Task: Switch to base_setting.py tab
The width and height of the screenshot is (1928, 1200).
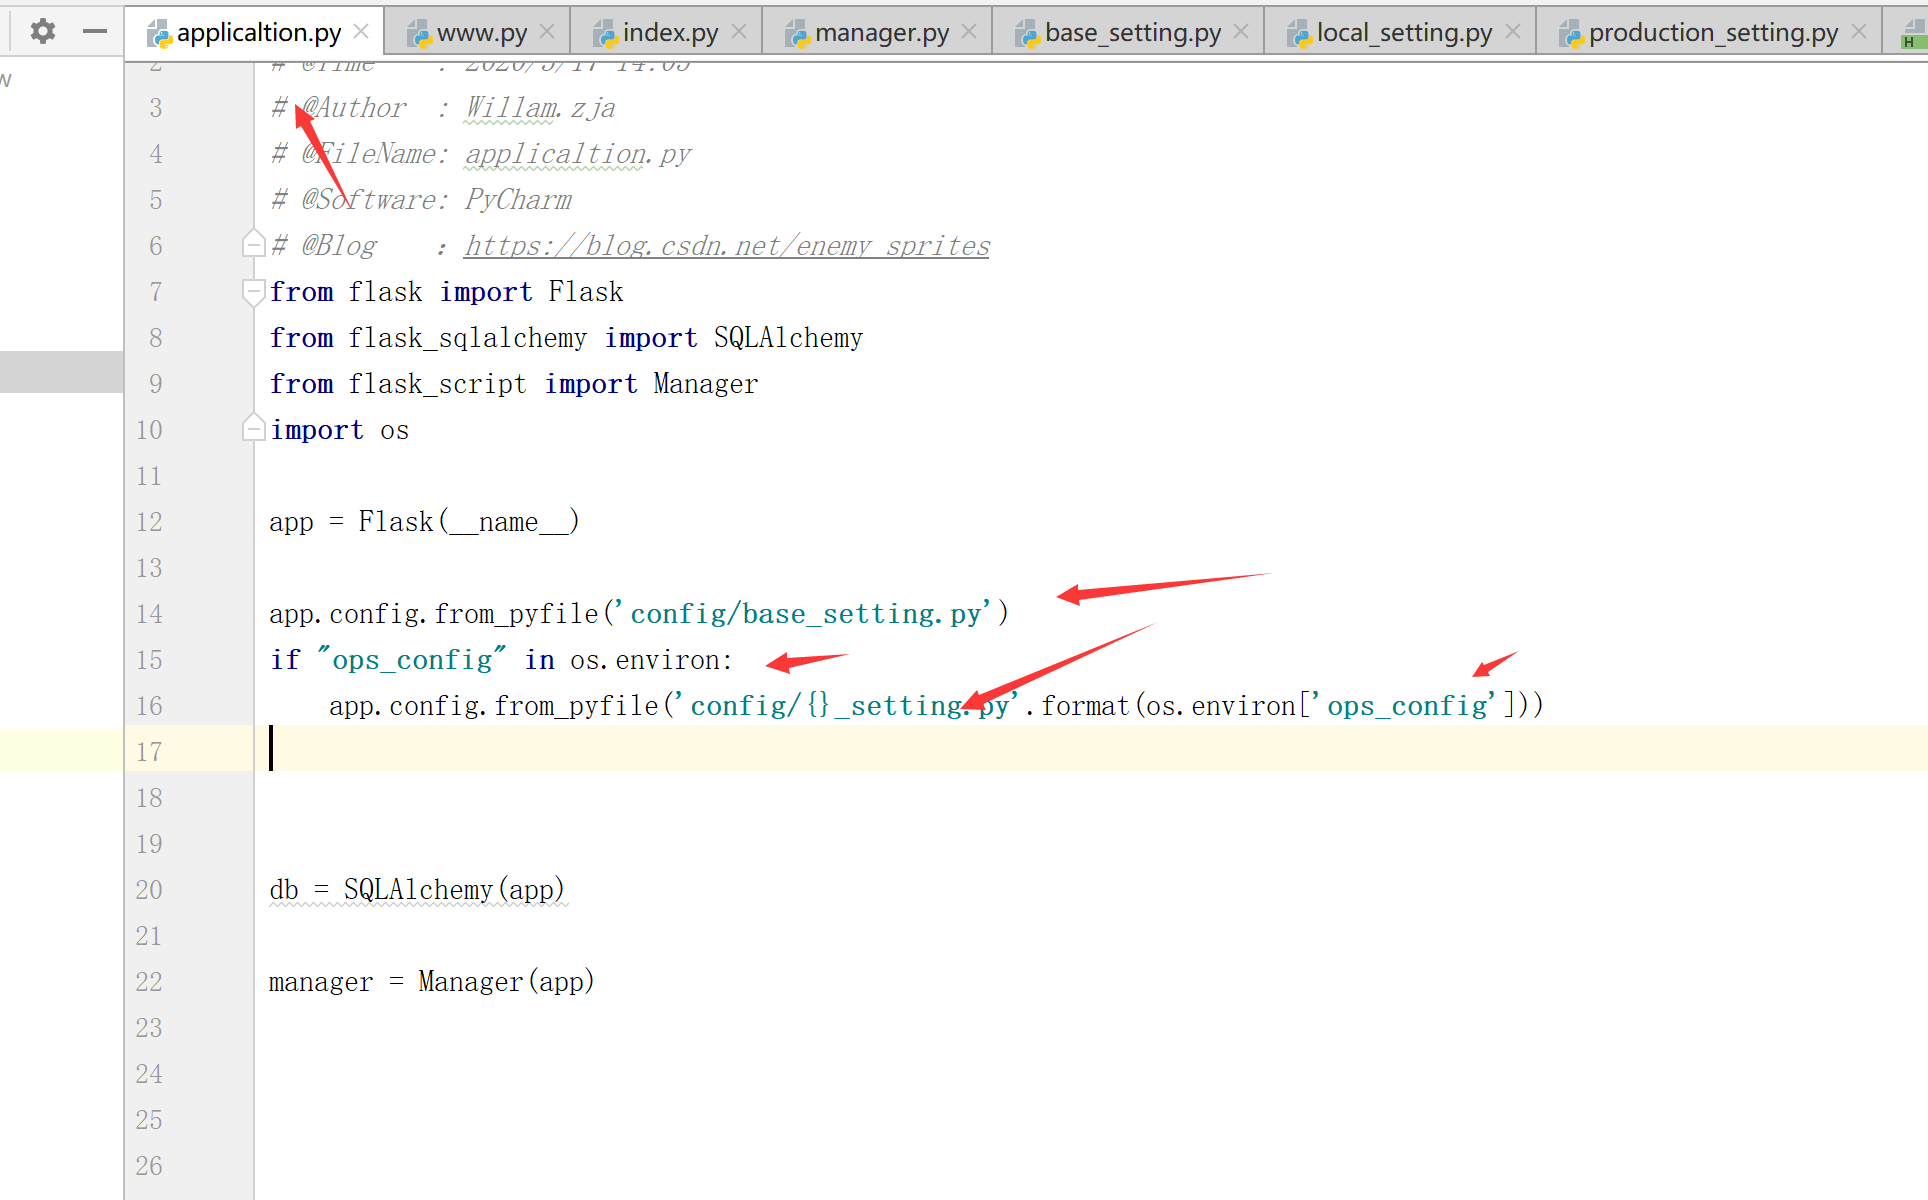Action: tap(1132, 33)
